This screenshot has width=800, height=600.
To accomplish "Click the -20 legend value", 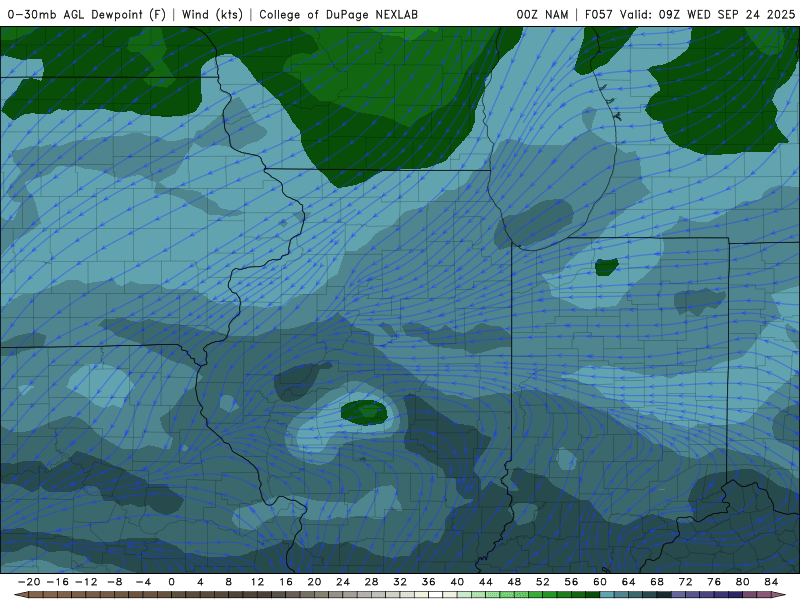I will coord(29,582).
